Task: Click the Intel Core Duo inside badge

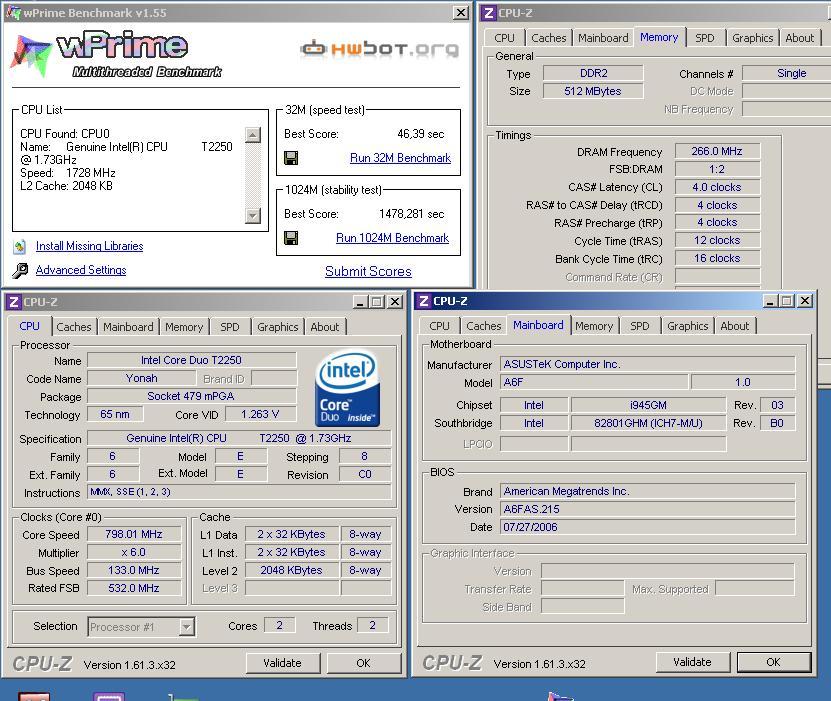Action: [347, 388]
